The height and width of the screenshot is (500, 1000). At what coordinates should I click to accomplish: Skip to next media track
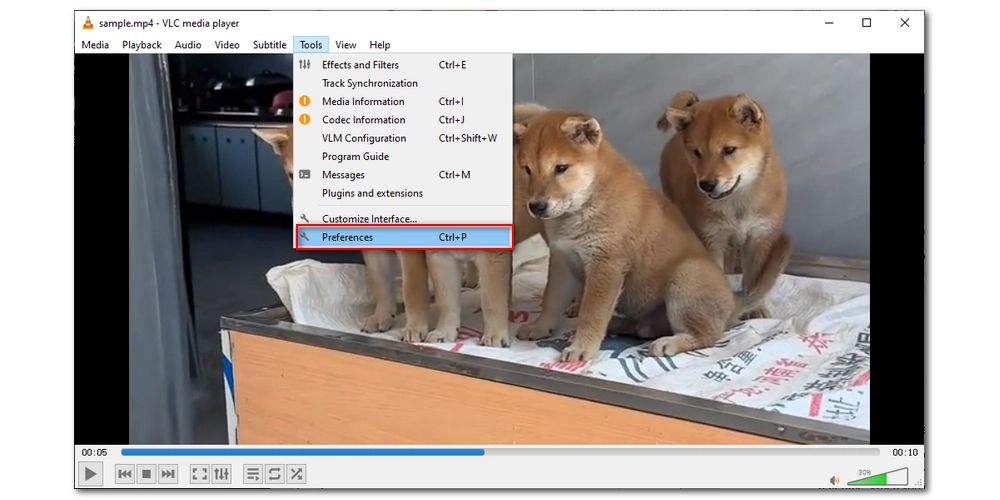(x=168, y=474)
